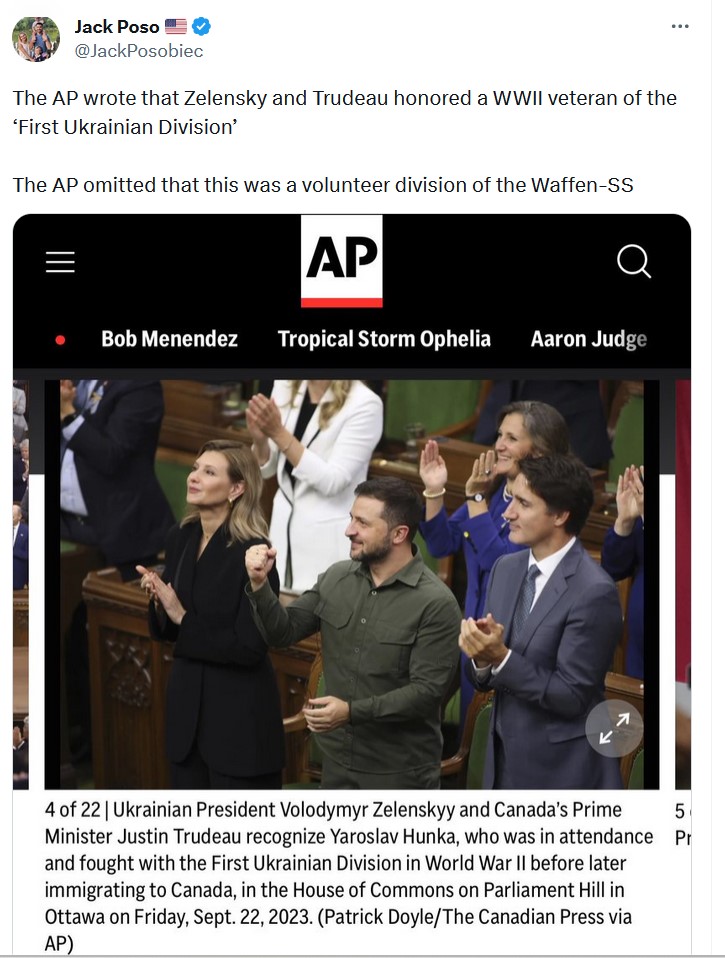This screenshot has width=725, height=958.
Task: Open the Tropical Storm Ophelia topic
Action: (384, 338)
